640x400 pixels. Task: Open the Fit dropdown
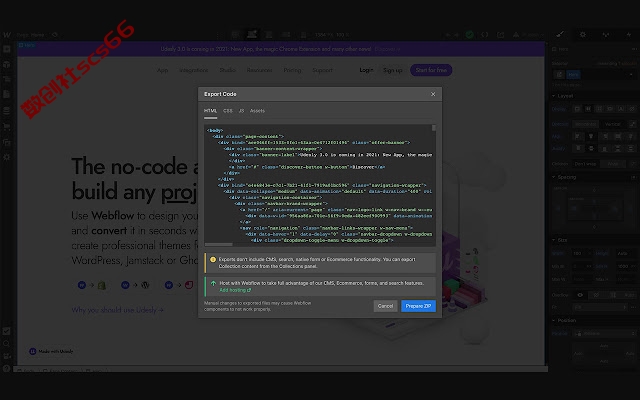(599, 307)
